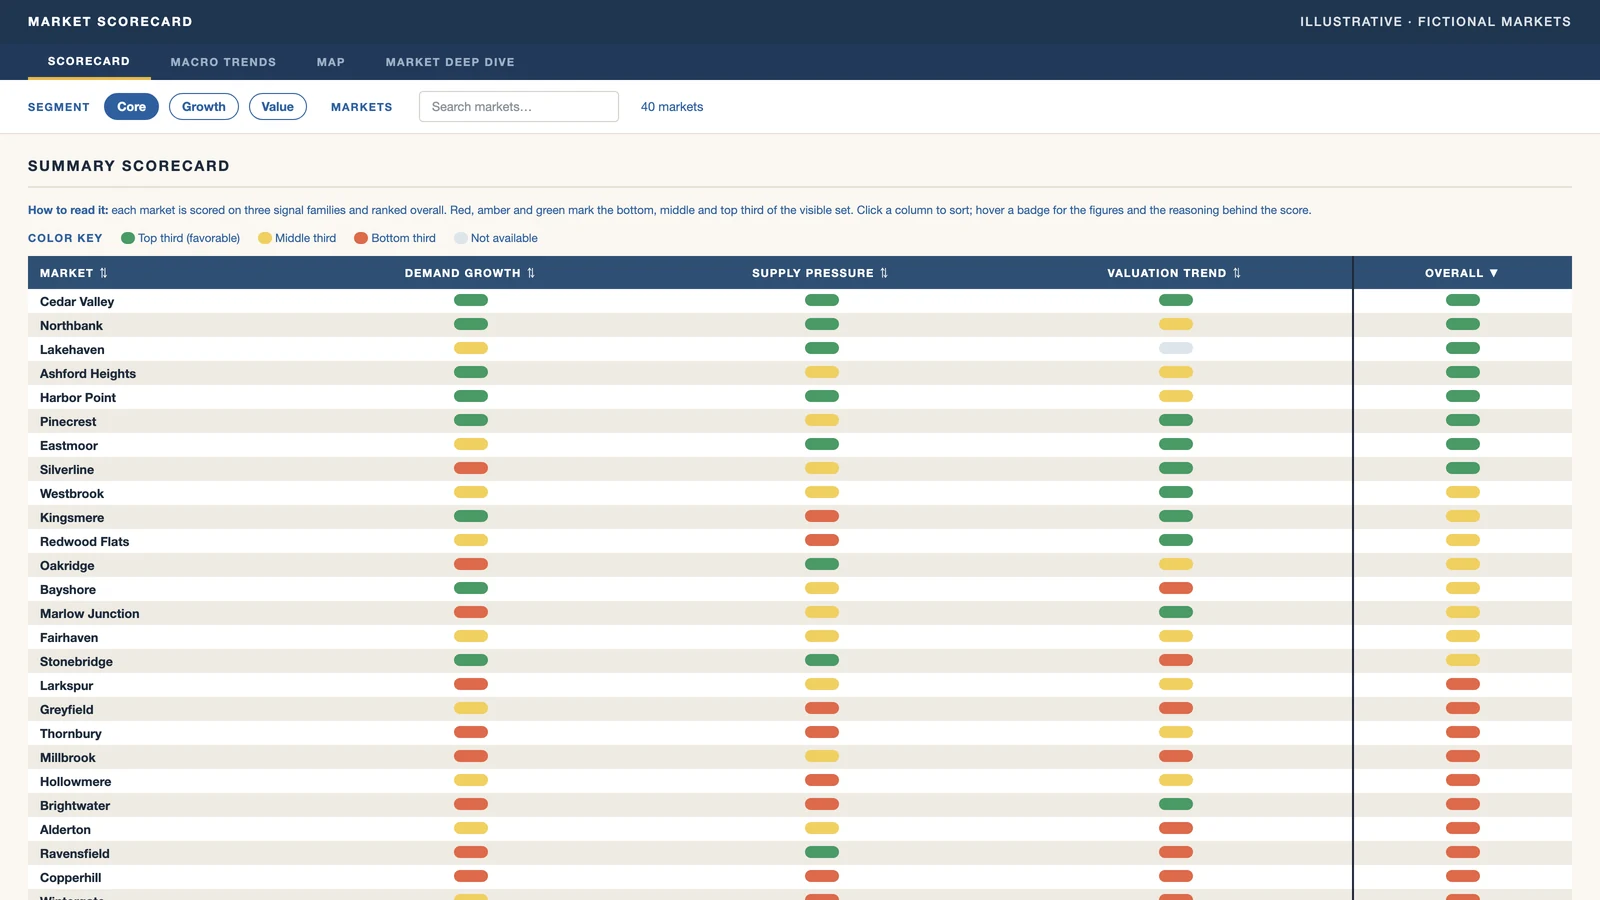1600x900 pixels.
Task: Click Lakehaven's grey Valuation Trend badge
Action: point(1176,348)
